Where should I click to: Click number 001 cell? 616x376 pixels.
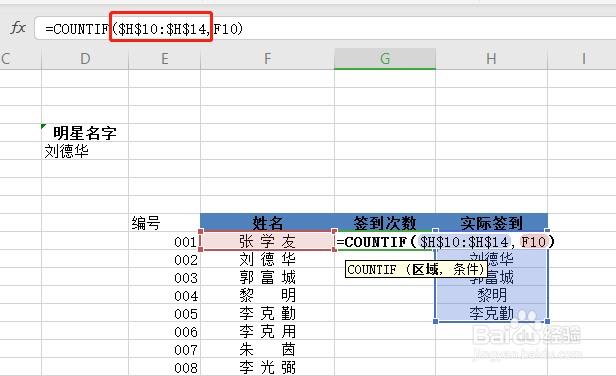(165, 241)
